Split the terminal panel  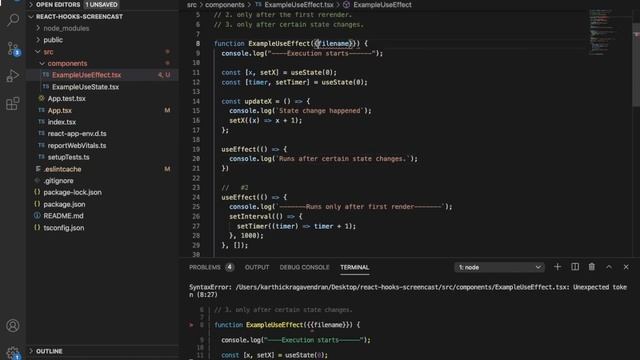575,267
